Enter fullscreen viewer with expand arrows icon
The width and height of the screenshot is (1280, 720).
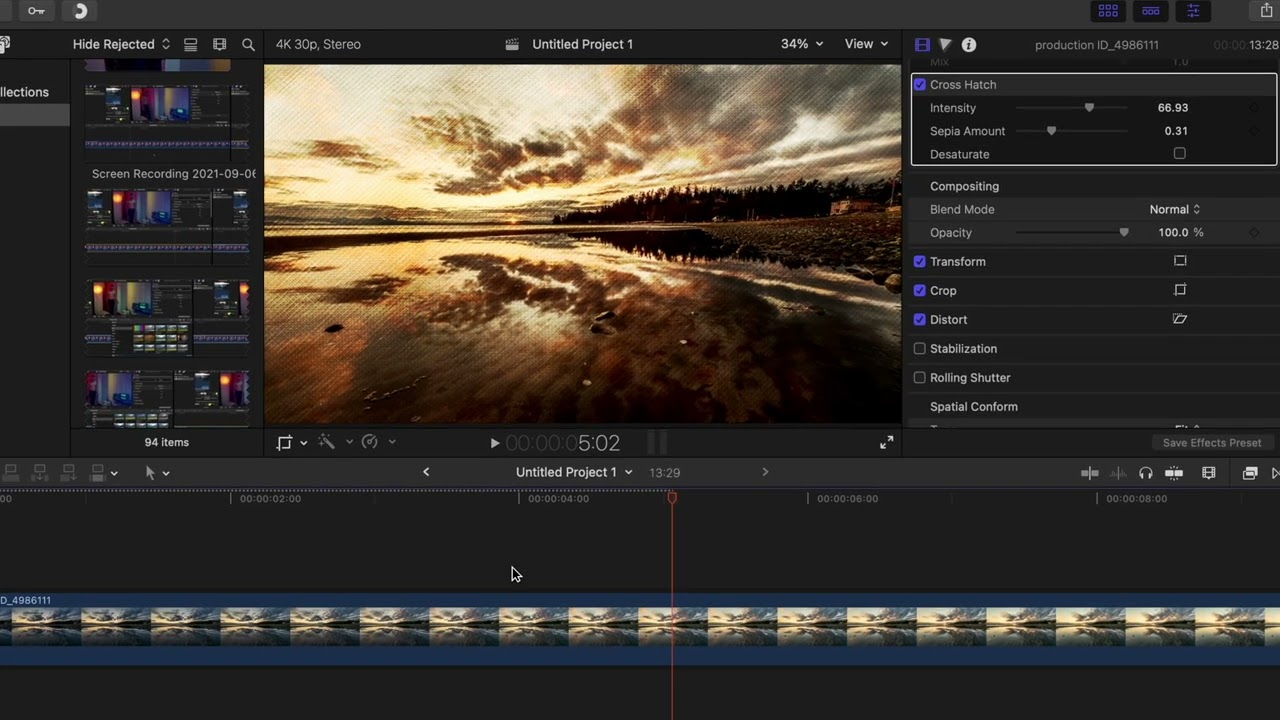(886, 443)
